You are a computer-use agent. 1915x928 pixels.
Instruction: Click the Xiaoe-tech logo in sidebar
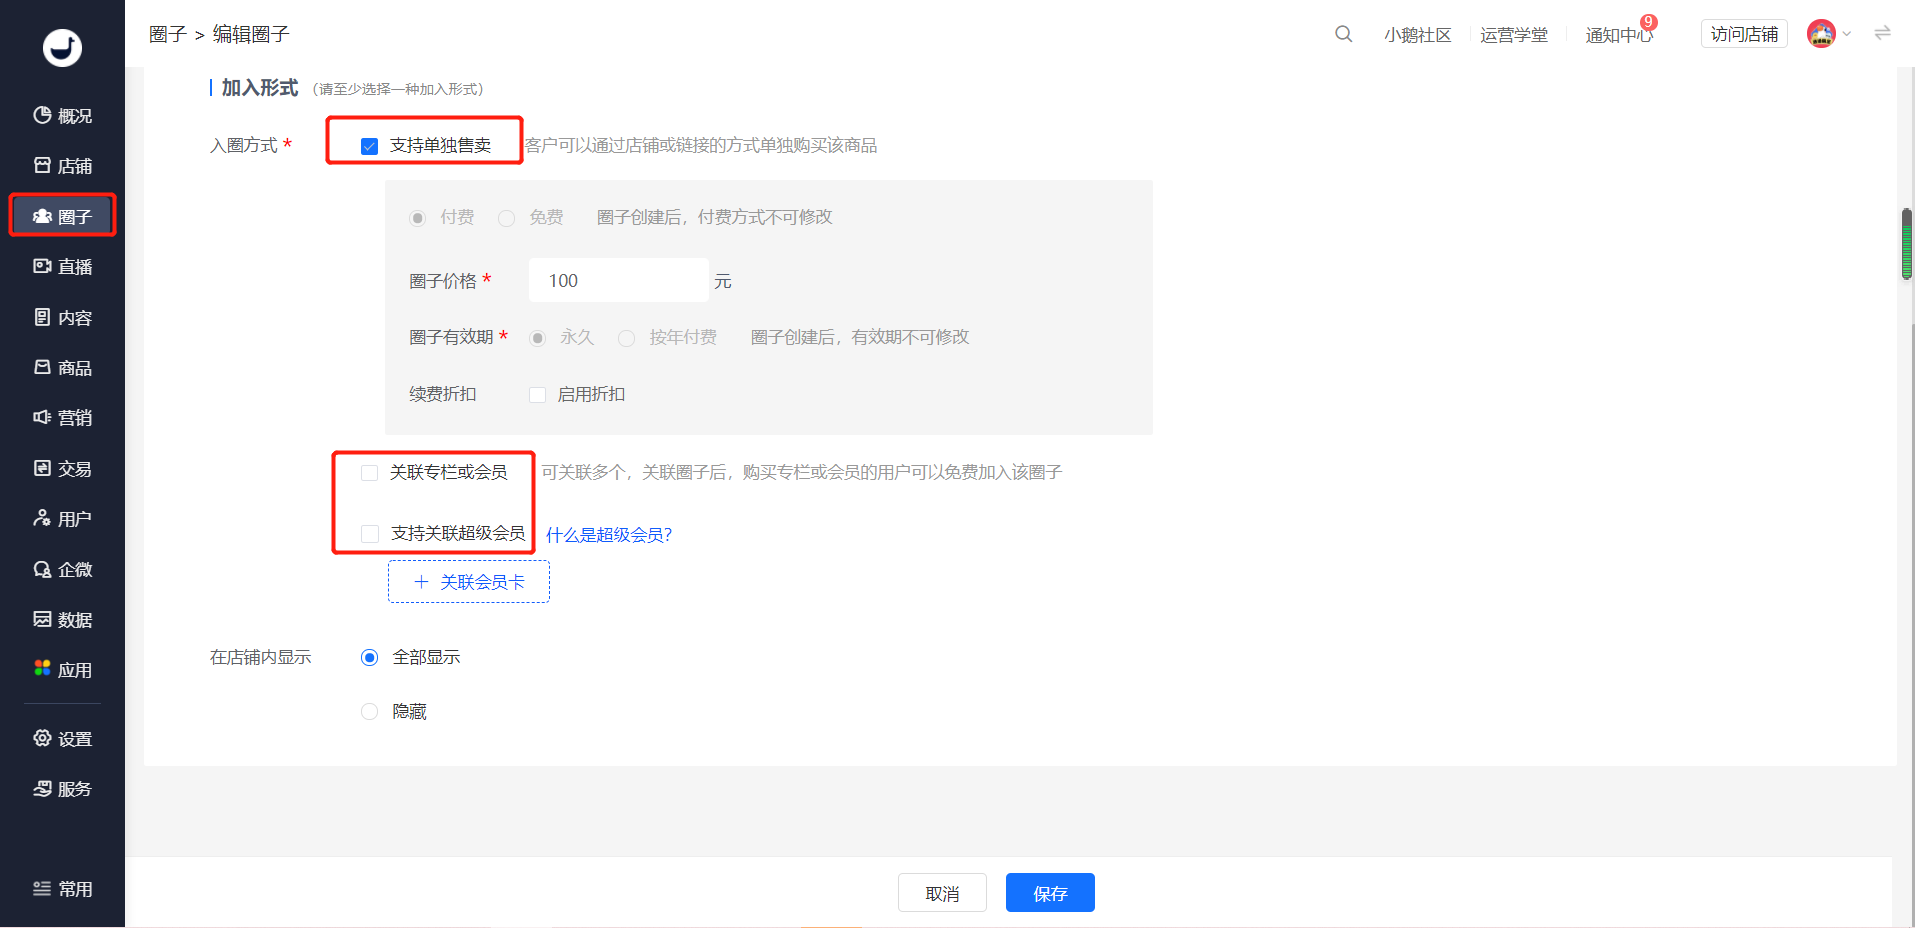[x=62, y=47]
